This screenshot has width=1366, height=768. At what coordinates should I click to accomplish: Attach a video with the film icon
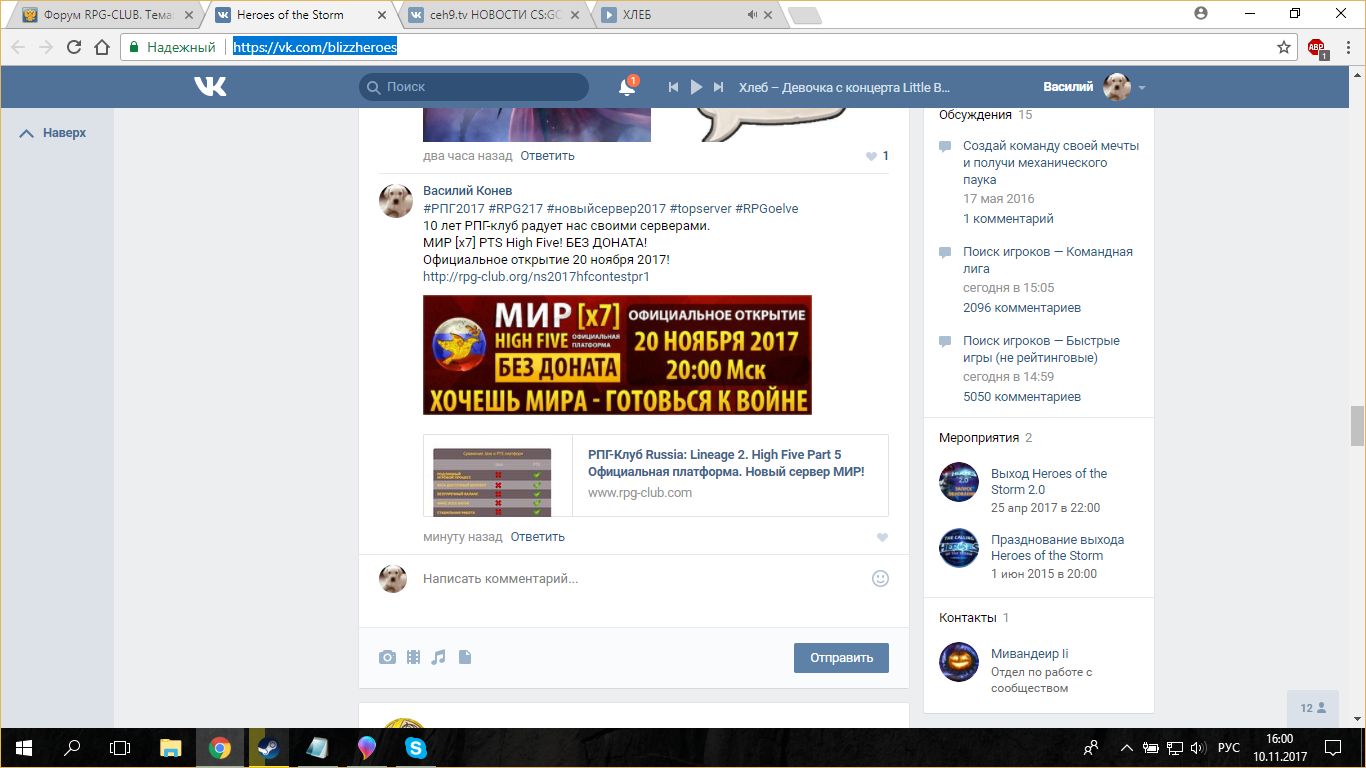413,657
